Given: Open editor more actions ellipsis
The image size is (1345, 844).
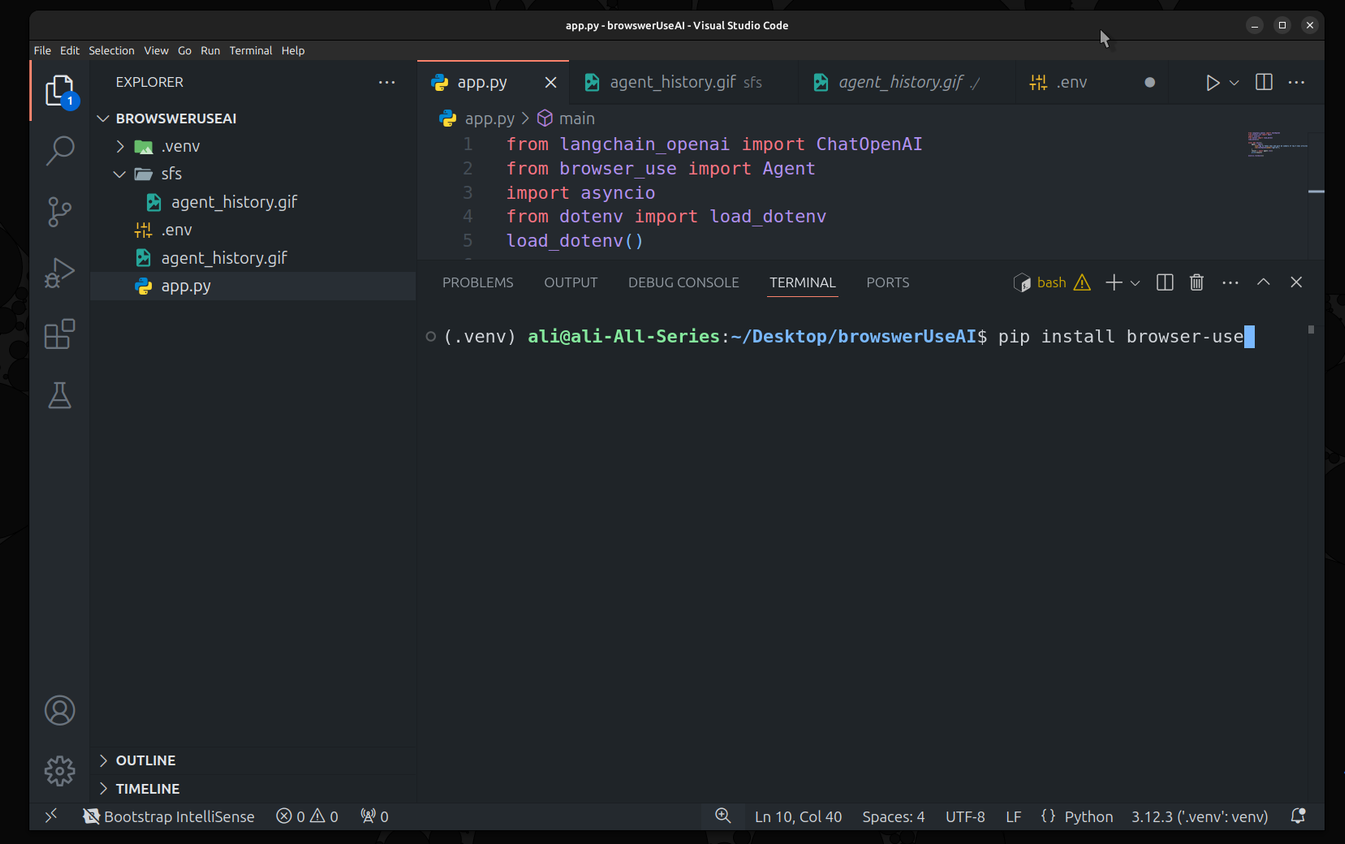Looking at the screenshot, I should point(1297,83).
